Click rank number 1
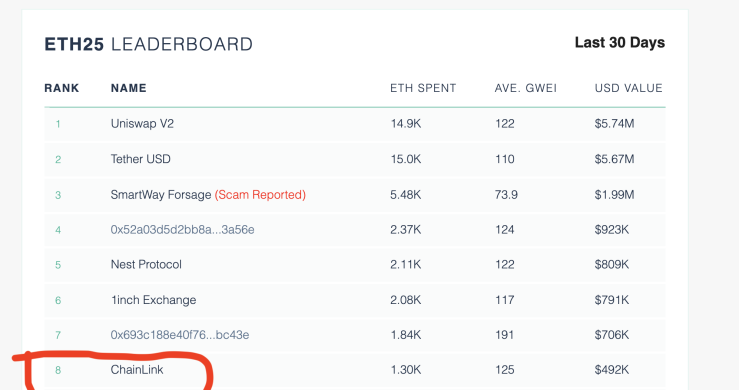The width and height of the screenshot is (739, 390). [58, 124]
